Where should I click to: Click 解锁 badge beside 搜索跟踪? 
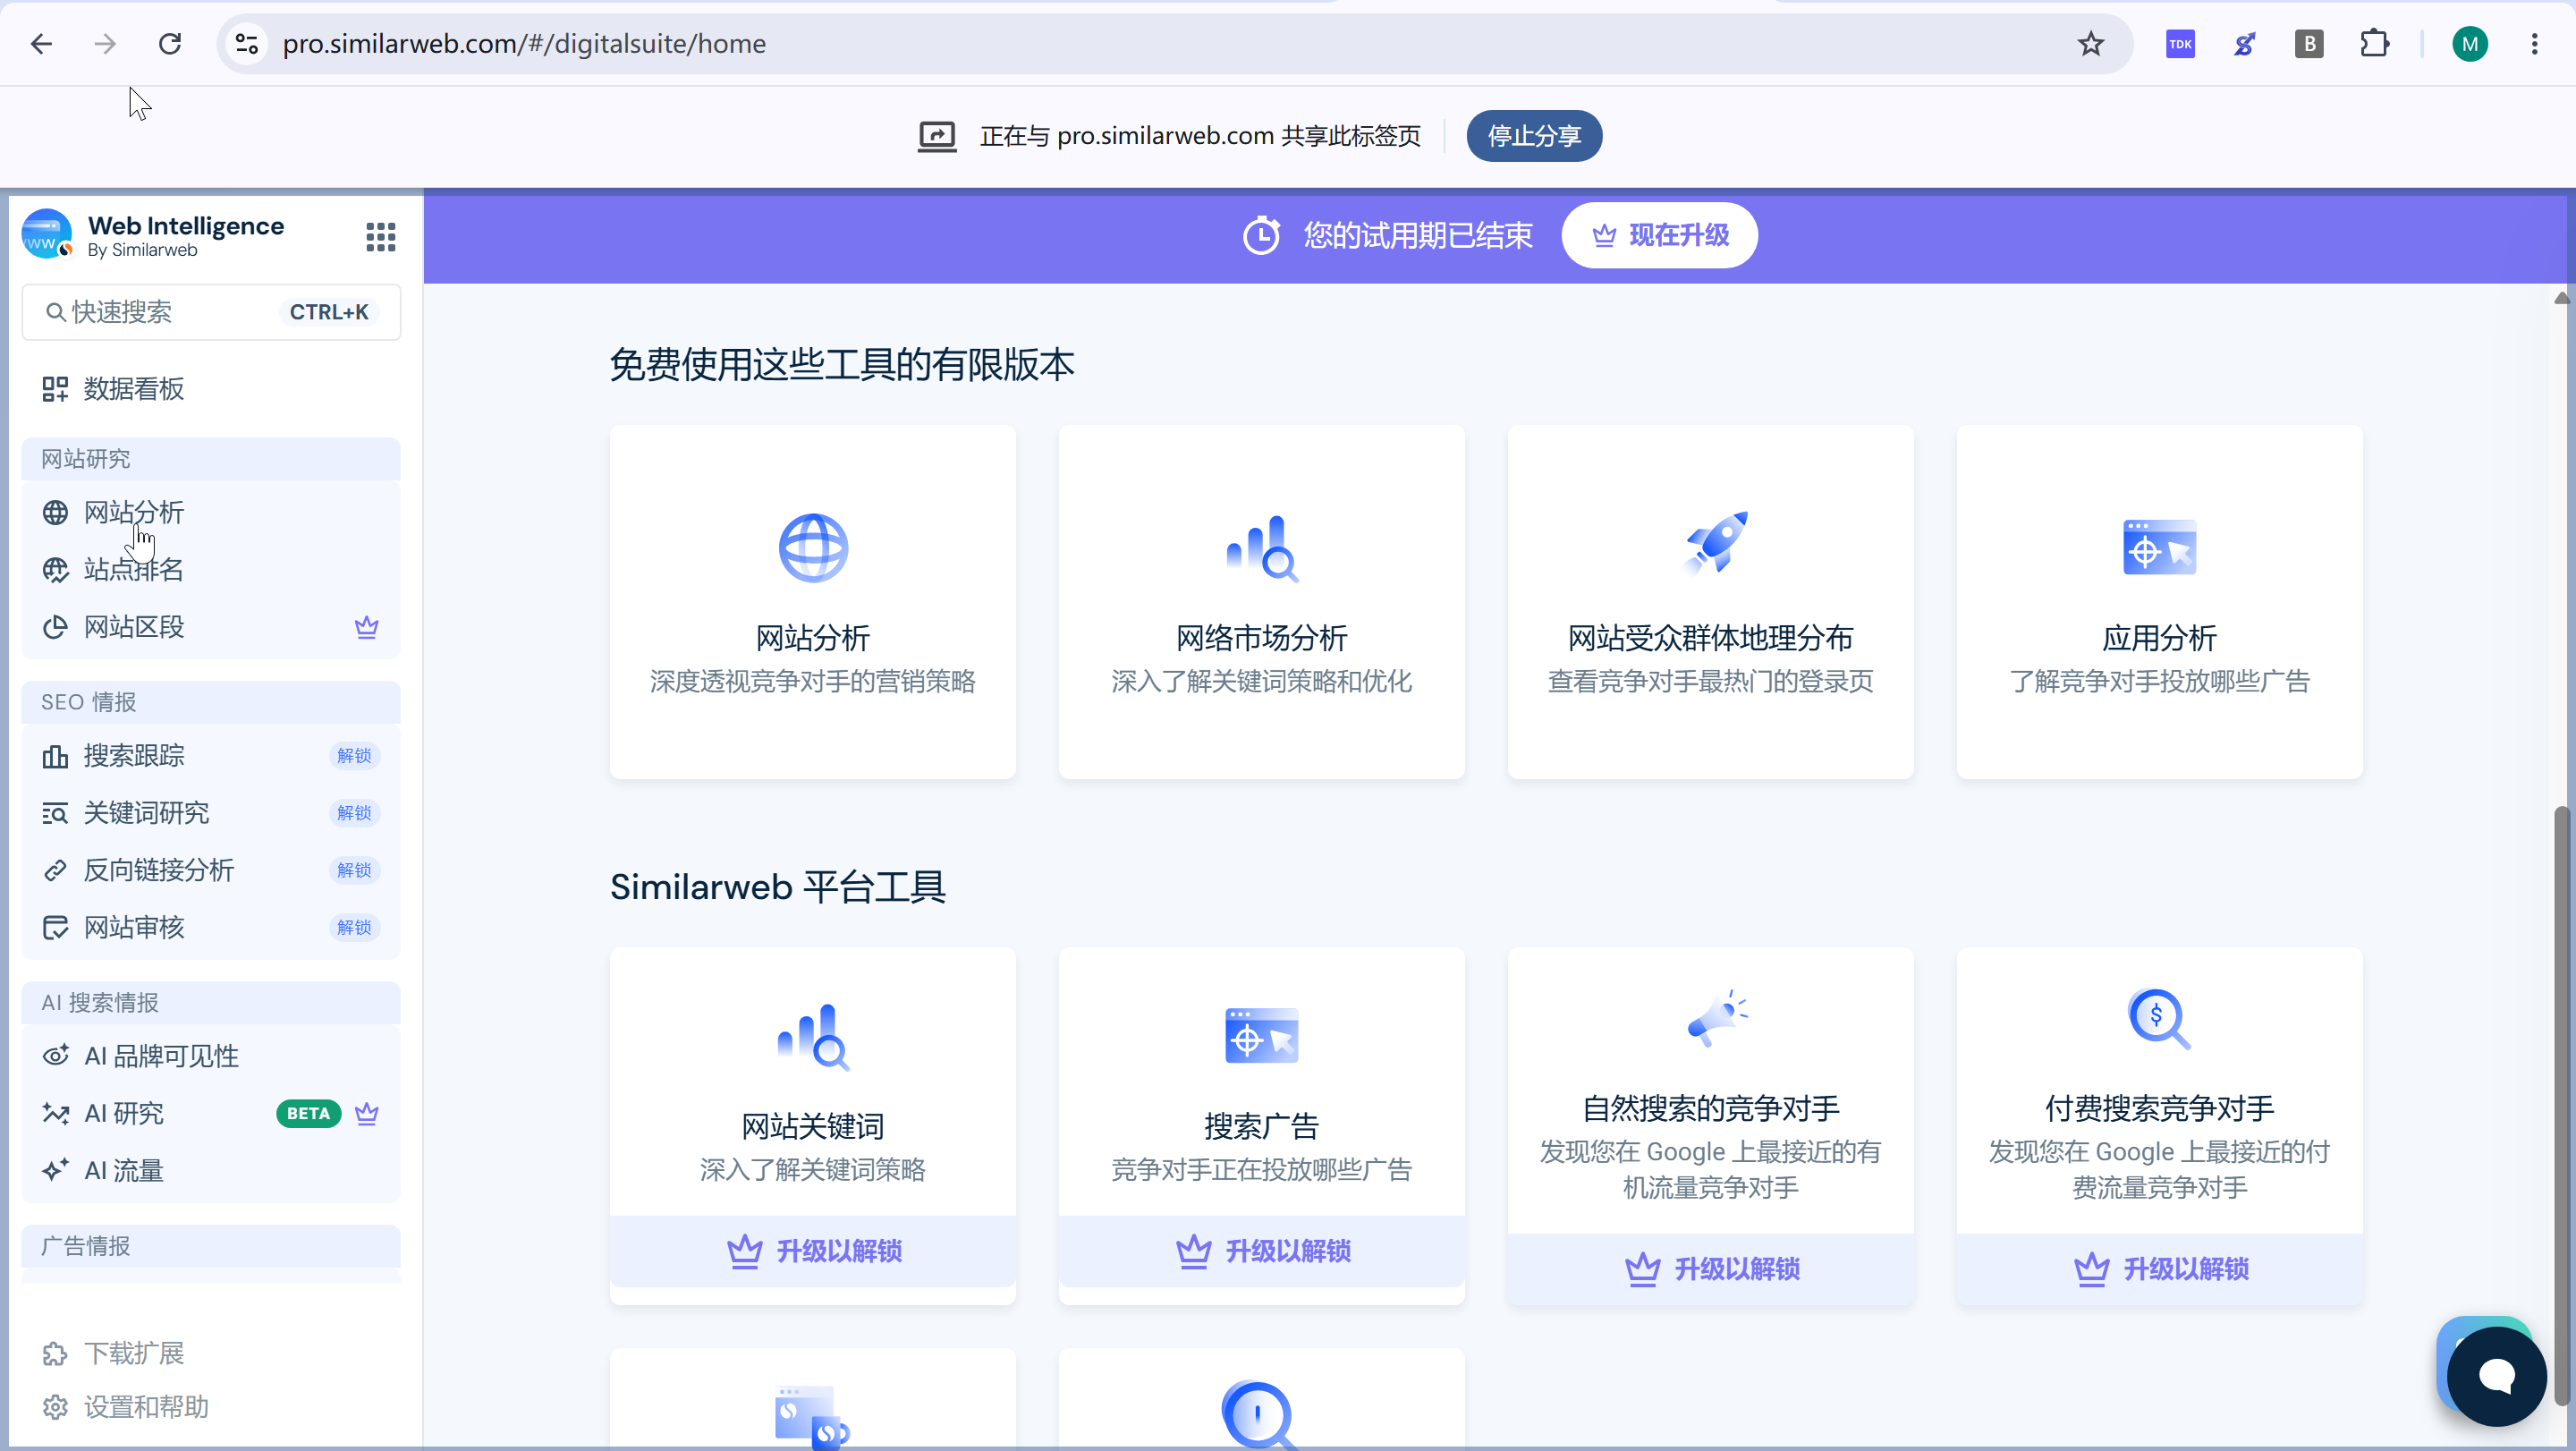[354, 756]
